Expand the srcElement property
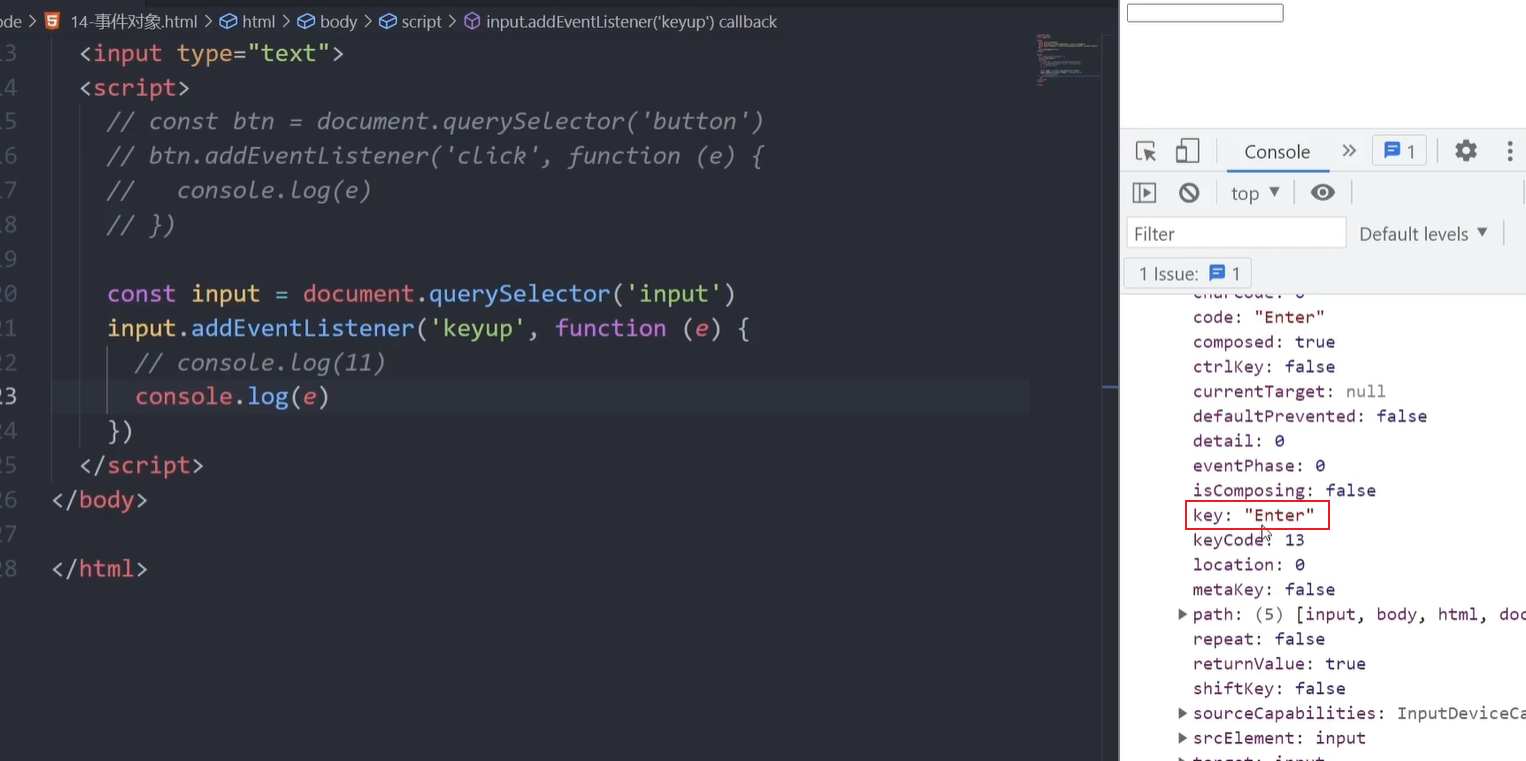Screen dimensions: 1526x761 [x=1183, y=738]
